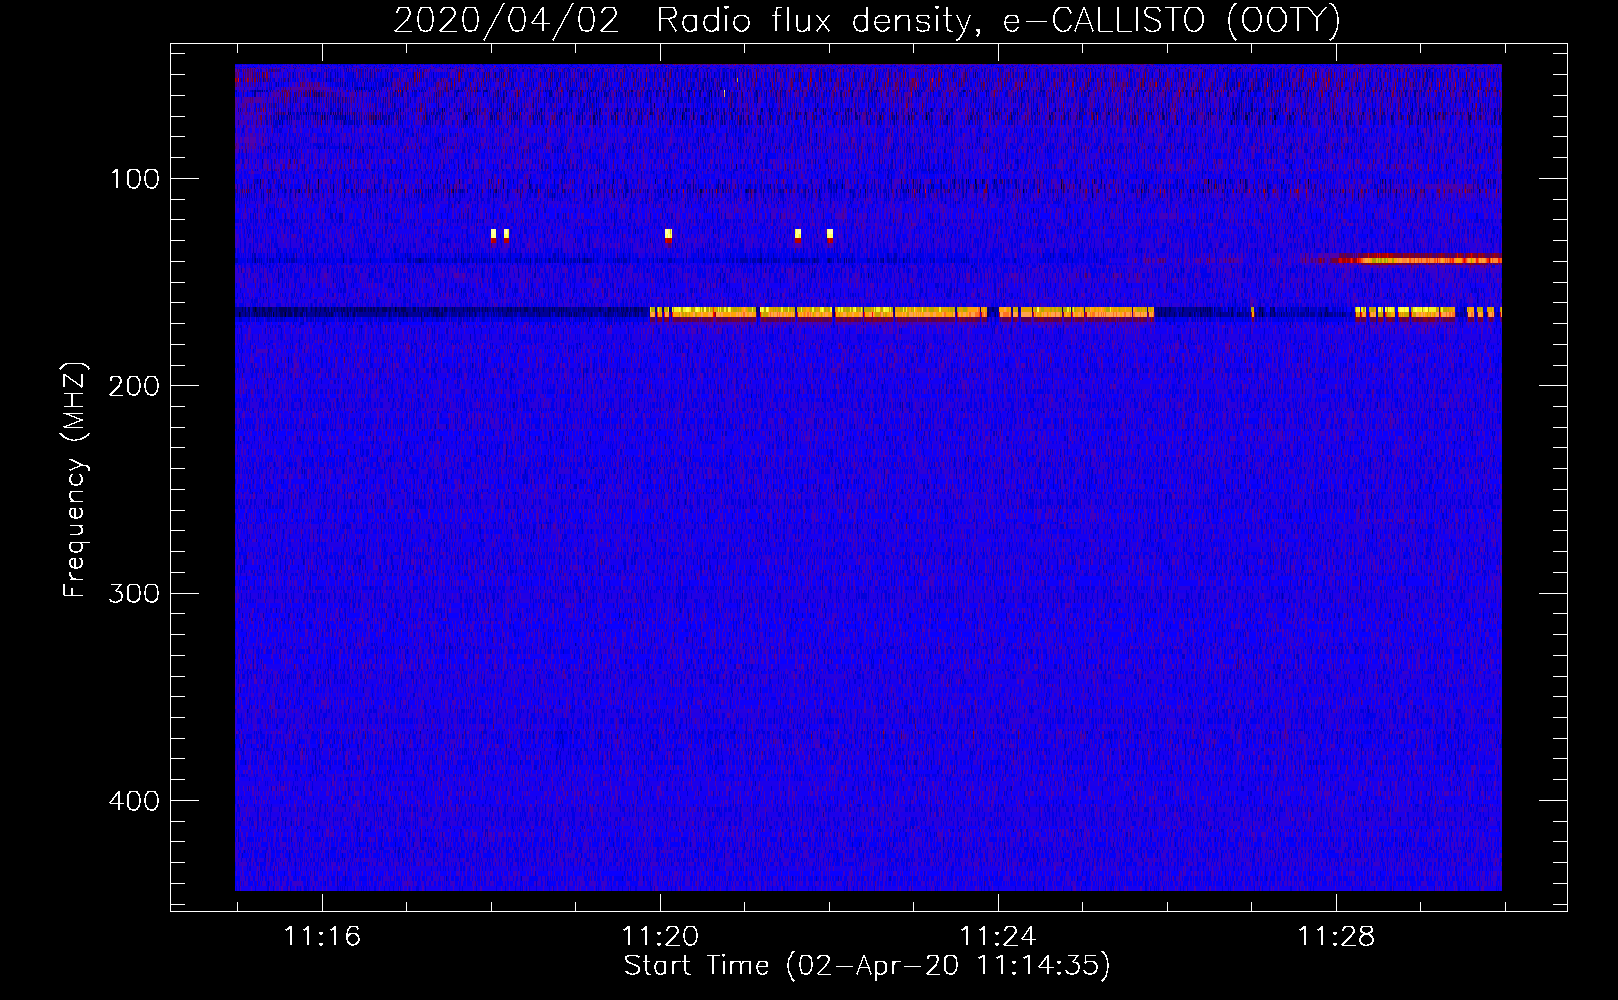Click the "Frequency (MHZ)" axis label
The height and width of the screenshot is (1000, 1618).
tap(75, 480)
